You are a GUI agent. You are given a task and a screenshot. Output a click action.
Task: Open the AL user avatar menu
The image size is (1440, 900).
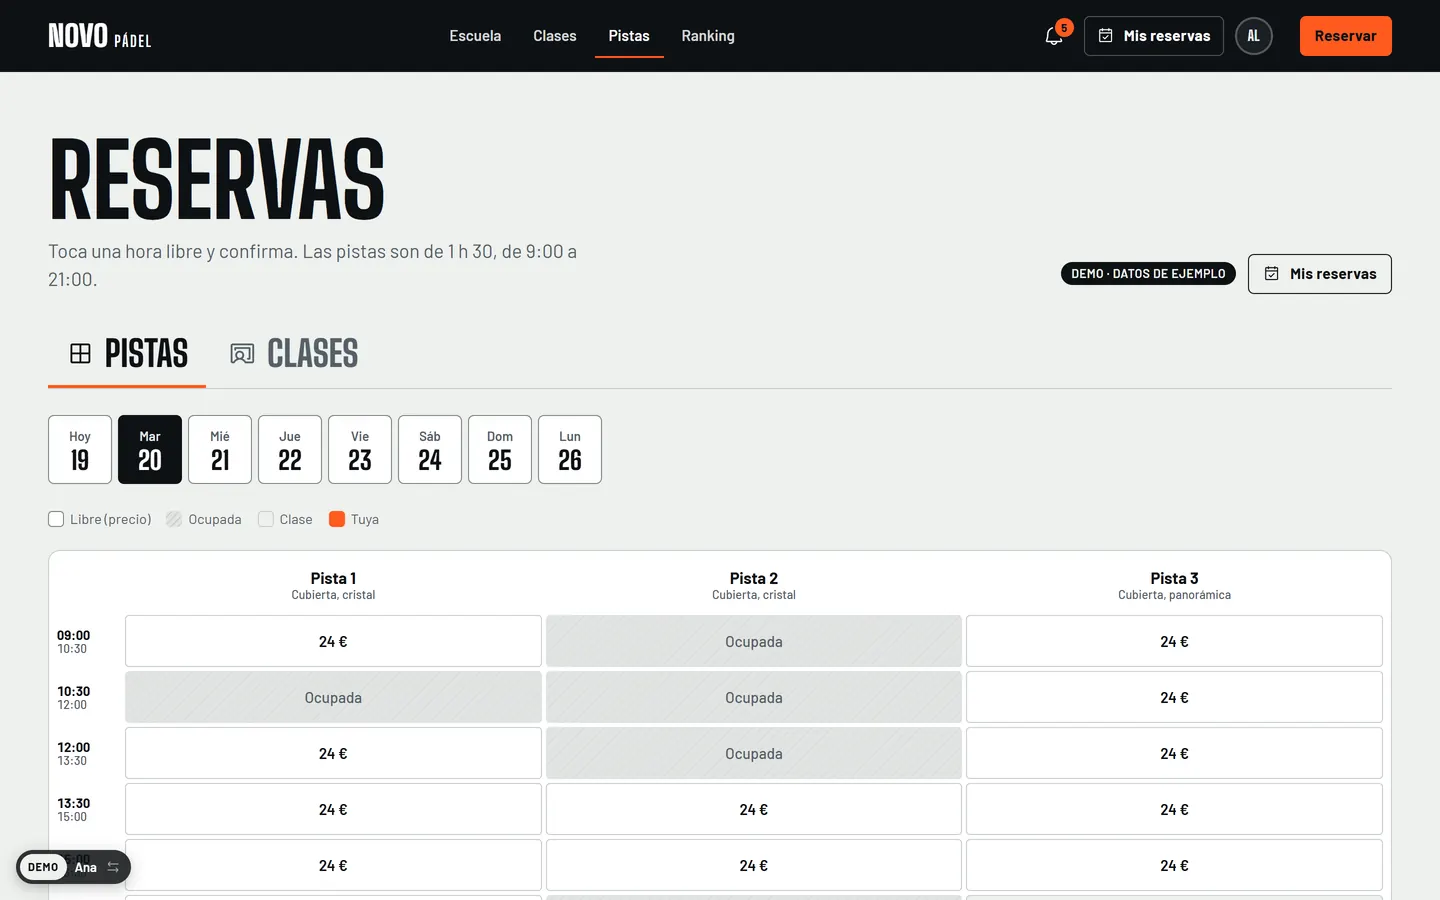tap(1254, 36)
